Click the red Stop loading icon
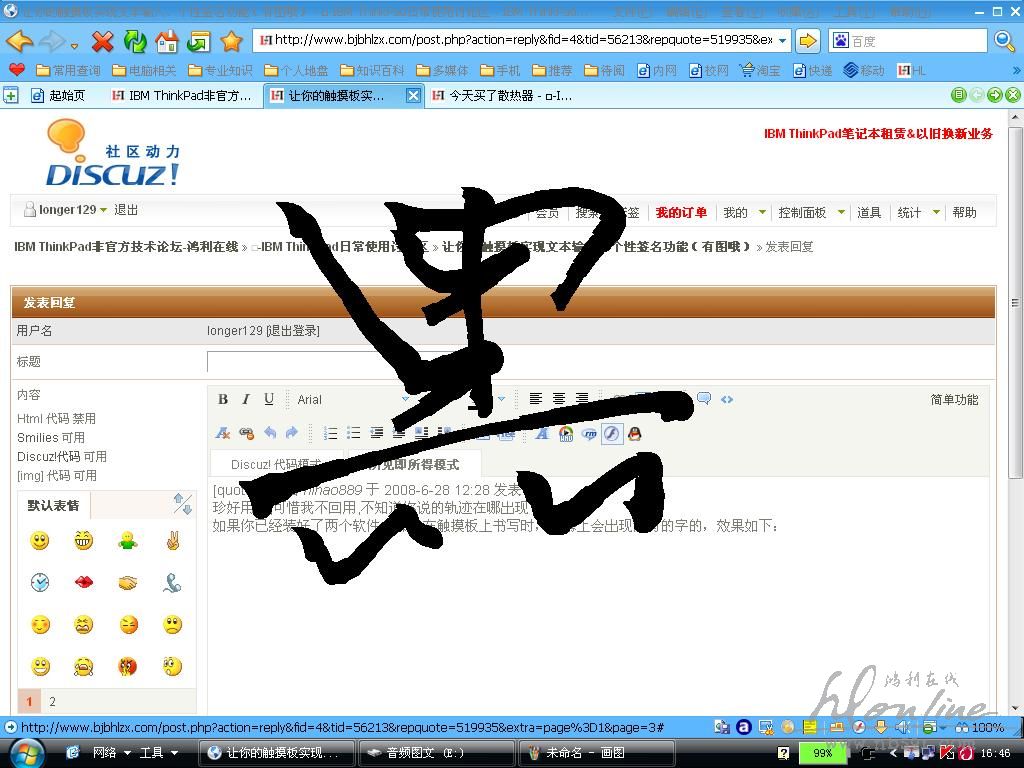The image size is (1024, 768). coord(103,42)
